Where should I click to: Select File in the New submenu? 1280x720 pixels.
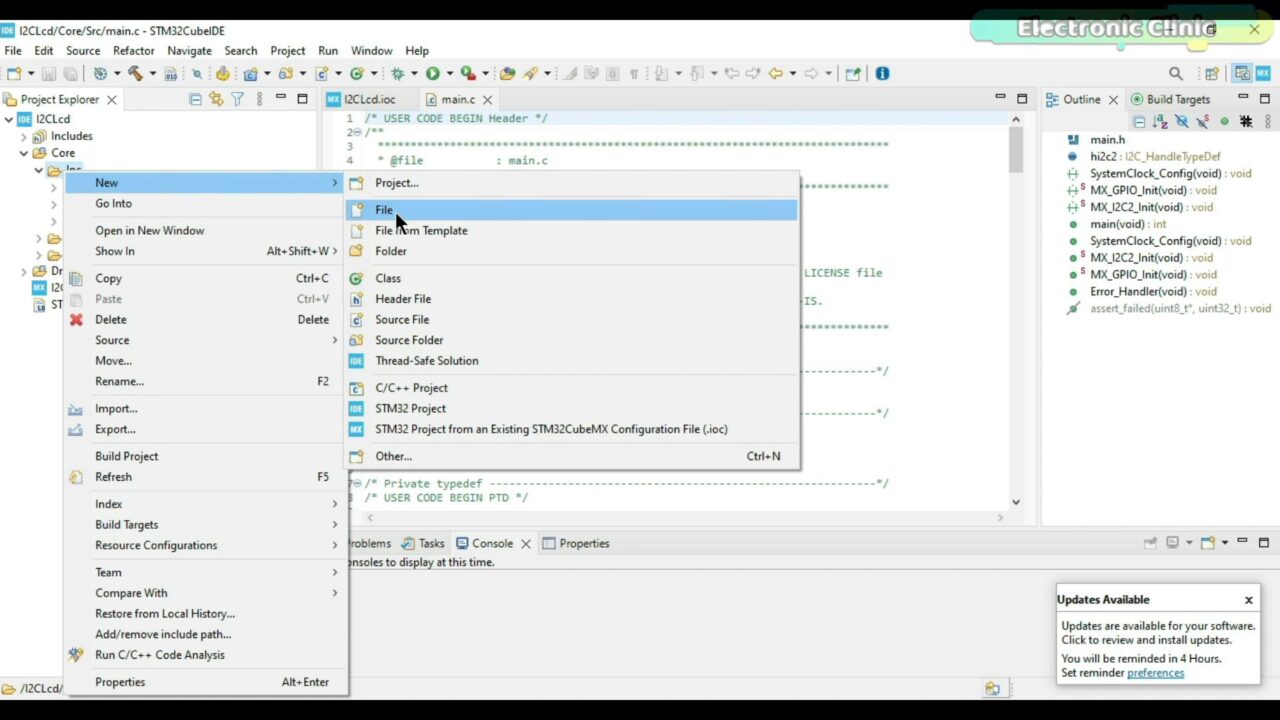[x=572, y=210]
